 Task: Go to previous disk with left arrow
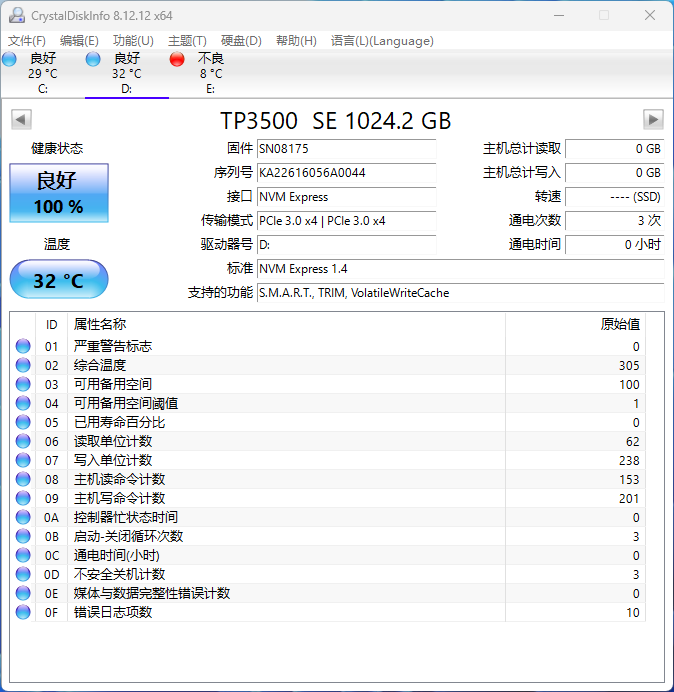click(21, 119)
